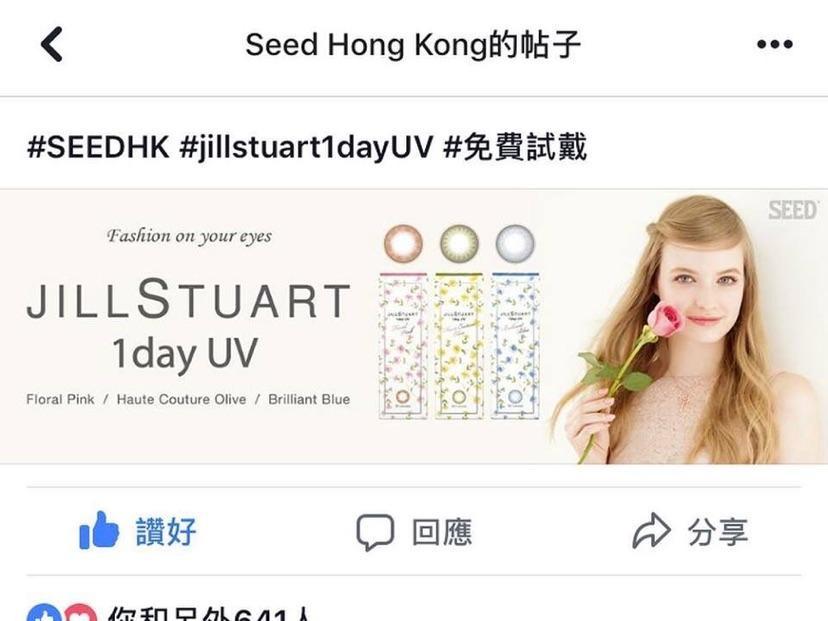
Task: Select the Brilliant Blue lens swatch
Action: tap(515, 243)
